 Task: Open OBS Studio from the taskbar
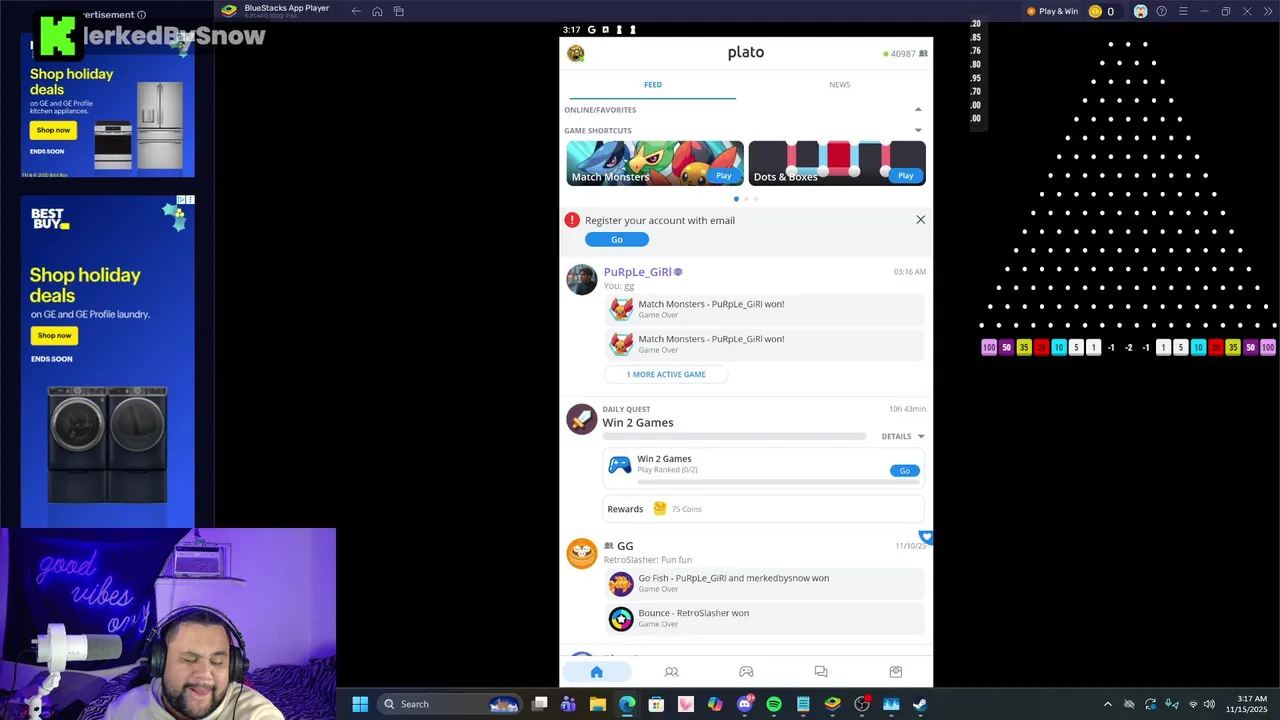click(x=862, y=704)
